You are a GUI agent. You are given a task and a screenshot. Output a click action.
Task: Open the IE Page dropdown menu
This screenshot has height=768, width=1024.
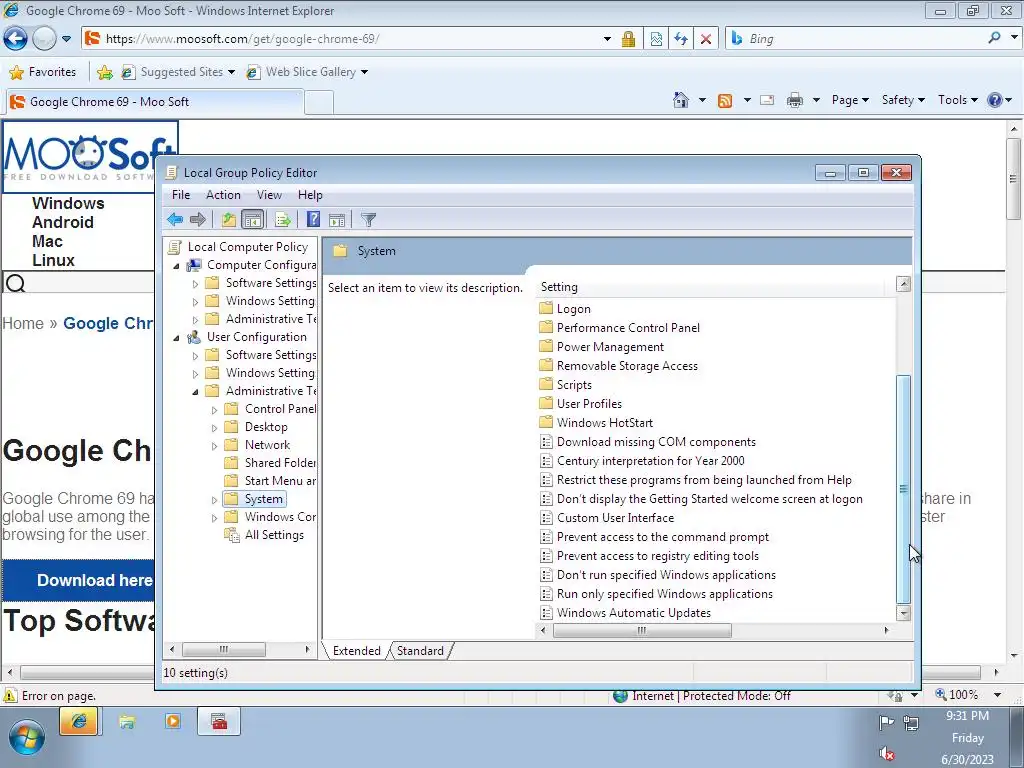850,100
